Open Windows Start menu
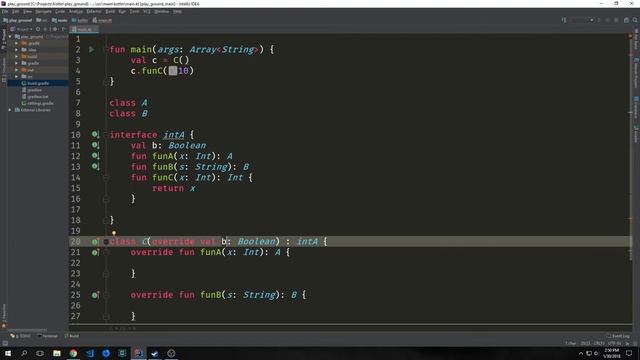 (8, 353)
